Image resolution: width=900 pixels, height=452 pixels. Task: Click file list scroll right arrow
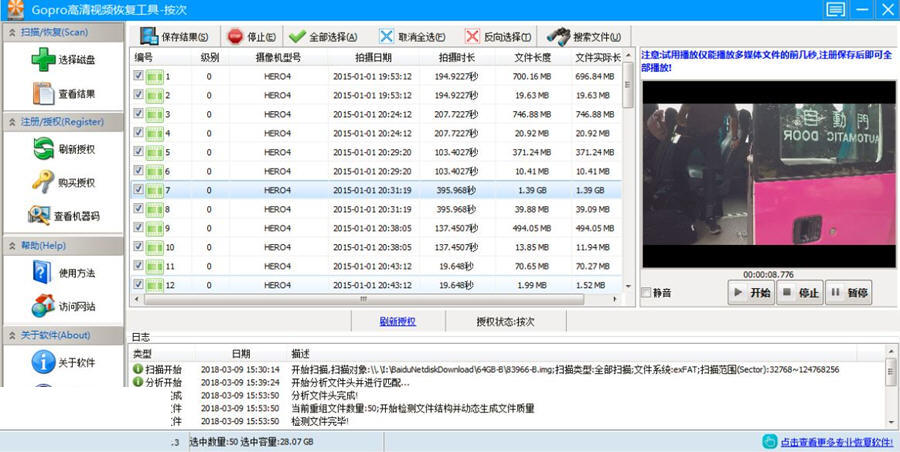pyautogui.click(x=616, y=299)
